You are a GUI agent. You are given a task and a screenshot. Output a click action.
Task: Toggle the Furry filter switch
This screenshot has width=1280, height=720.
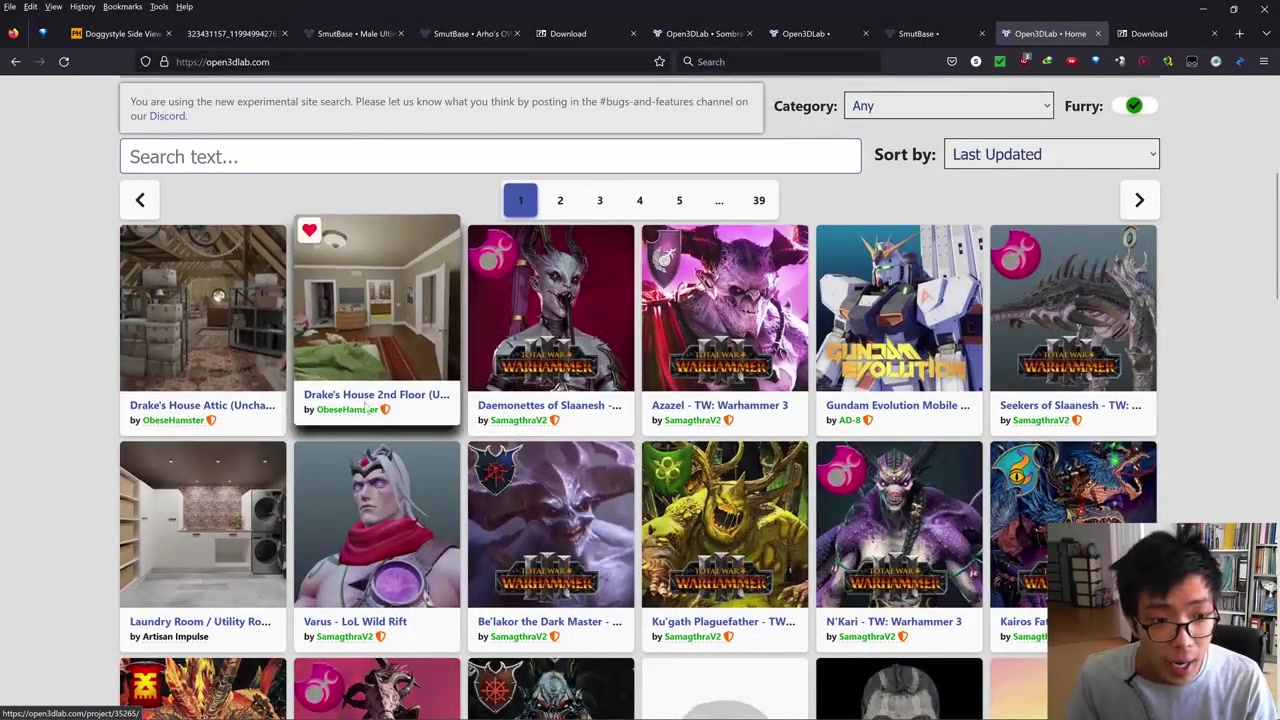1134,106
